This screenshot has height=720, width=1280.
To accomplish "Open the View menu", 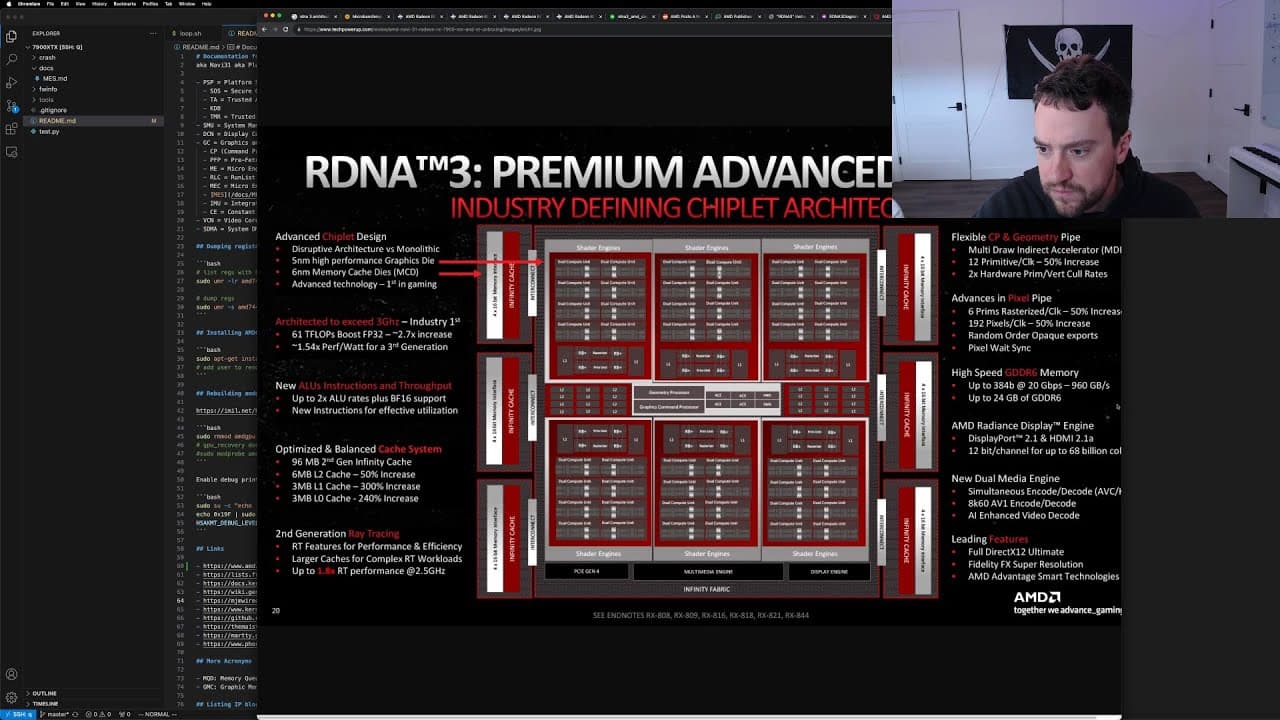I will 81,4.
